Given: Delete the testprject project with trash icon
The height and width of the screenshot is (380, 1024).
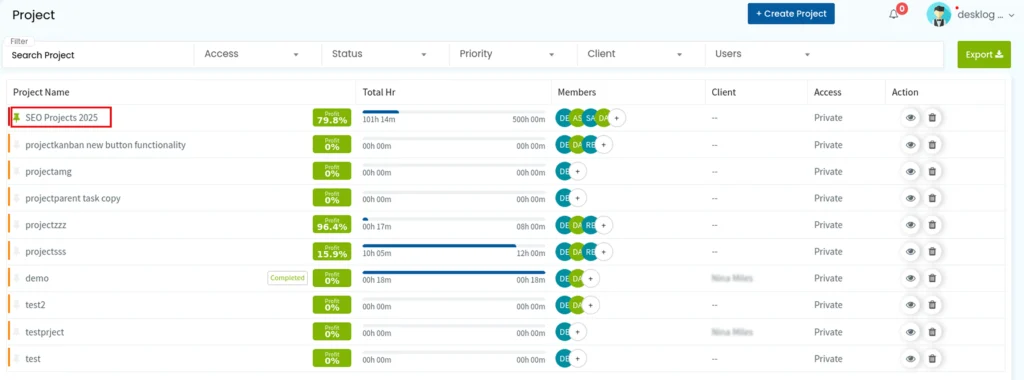Looking at the screenshot, I should (932, 332).
